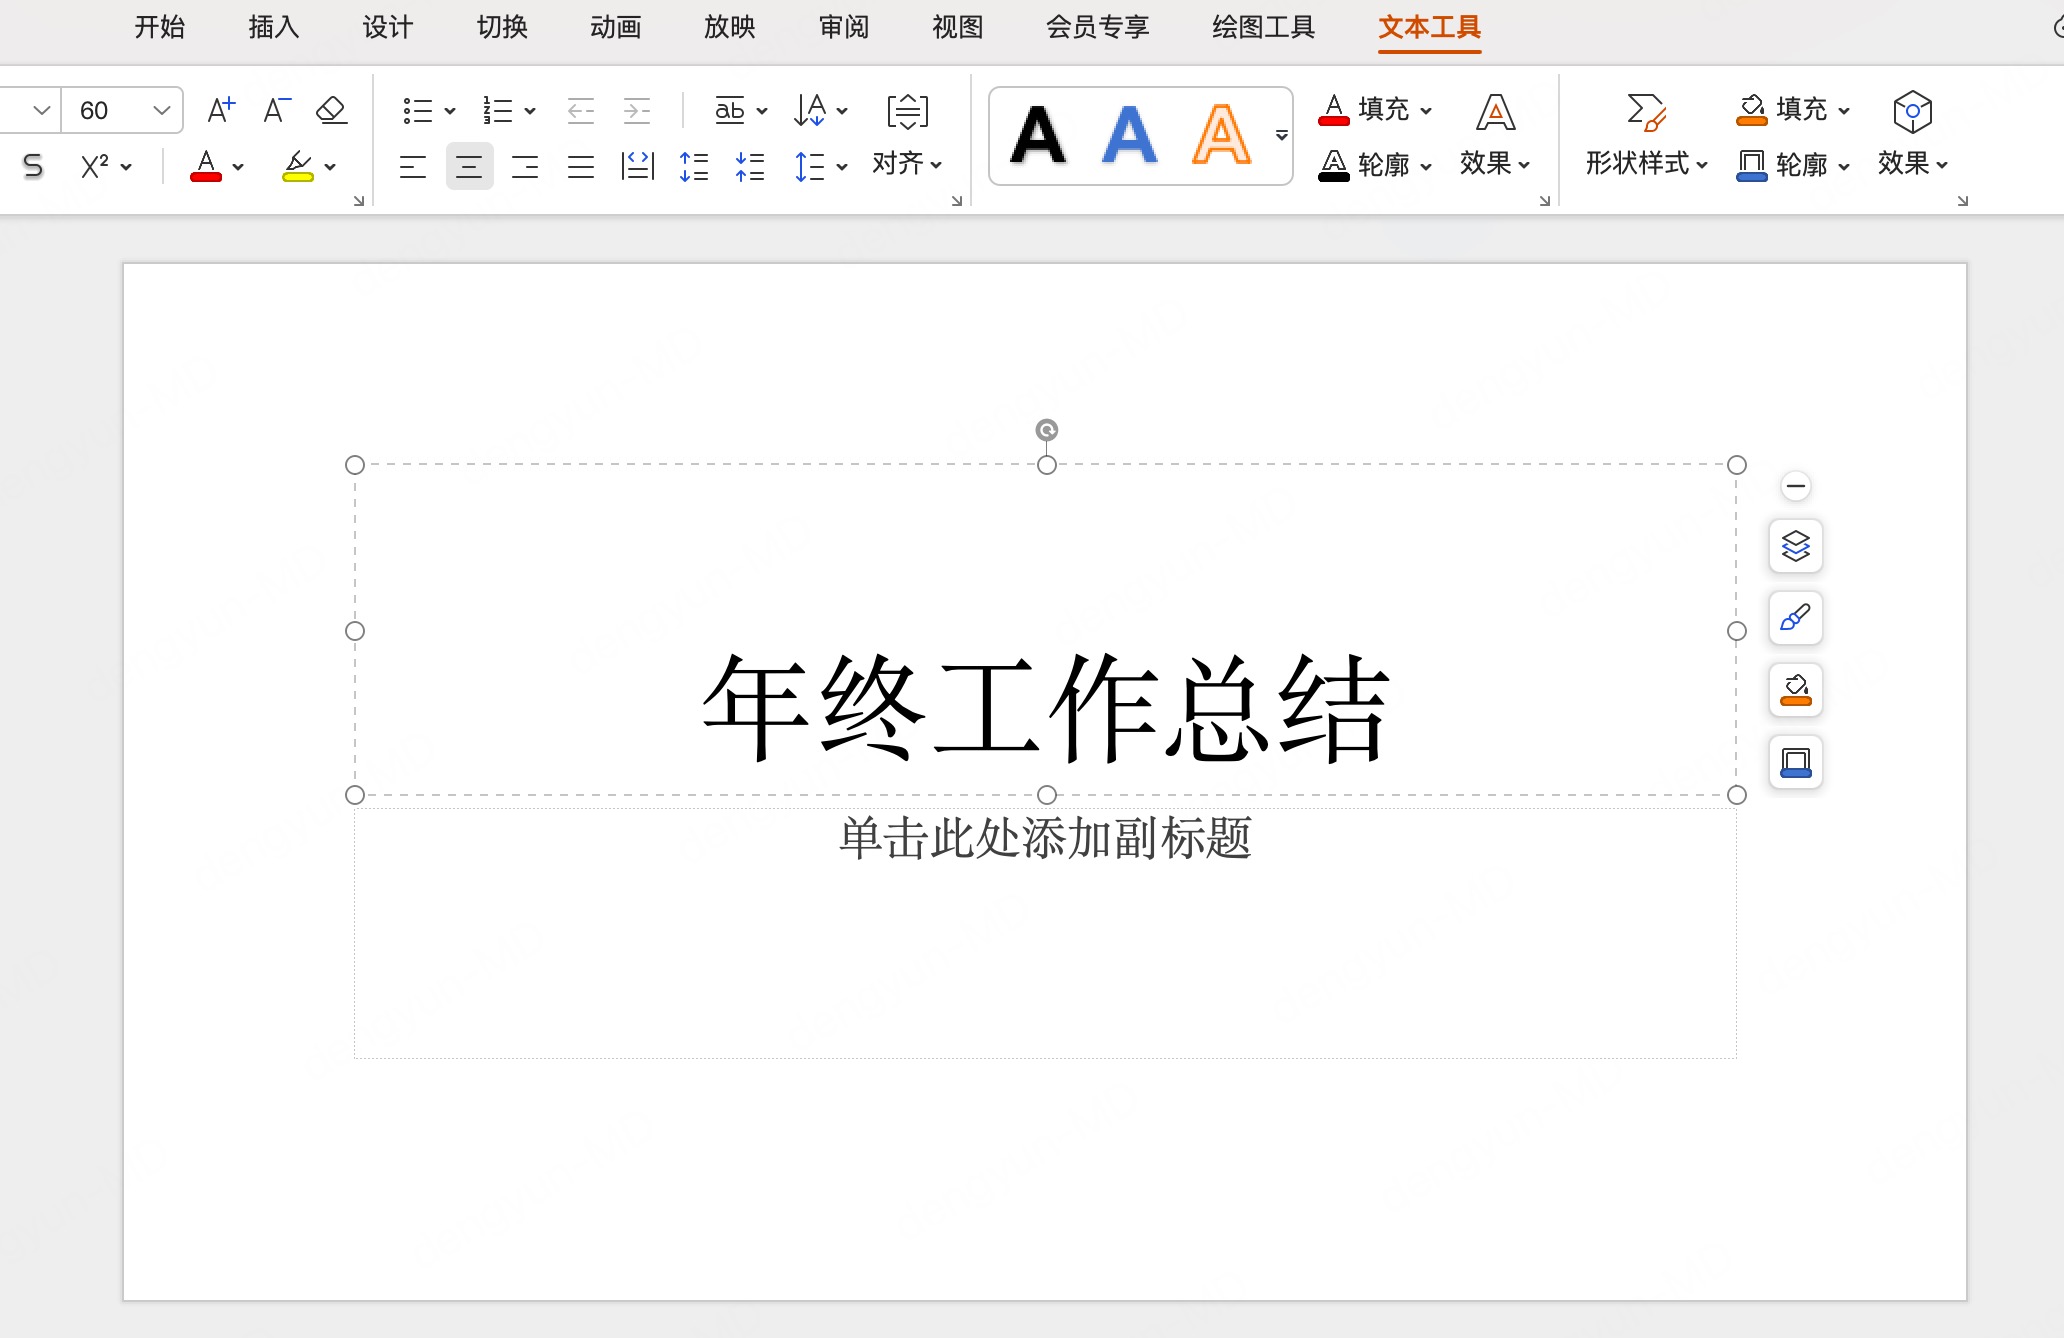
Task: Click the floating format brush icon
Action: click(1796, 618)
